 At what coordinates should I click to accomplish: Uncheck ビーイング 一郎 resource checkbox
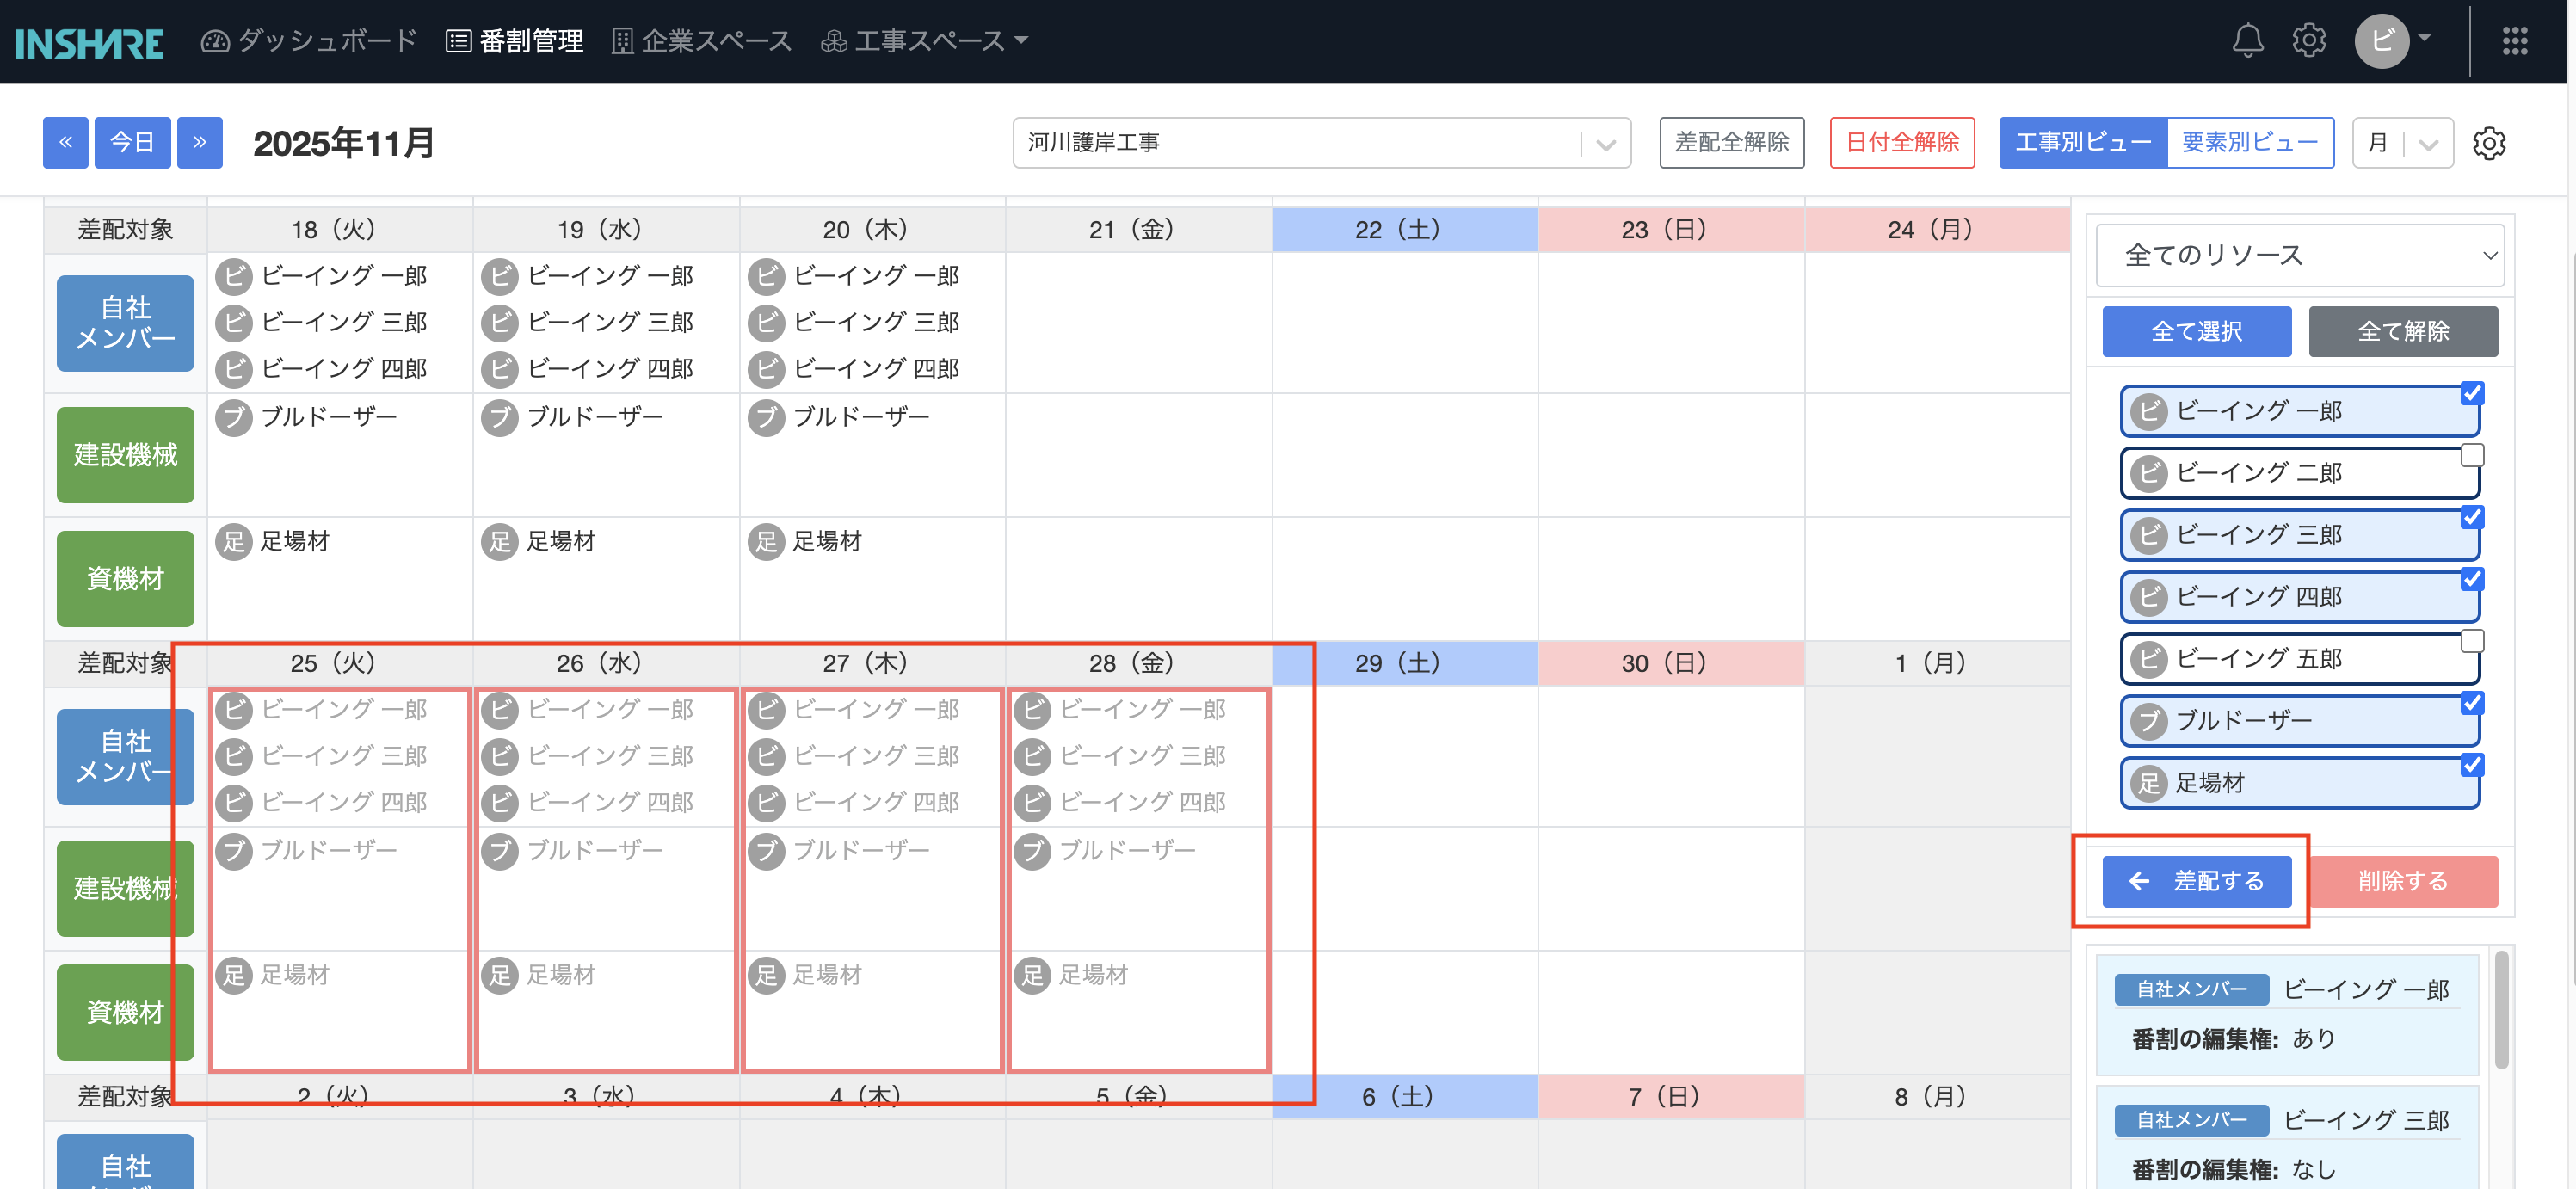2472,393
